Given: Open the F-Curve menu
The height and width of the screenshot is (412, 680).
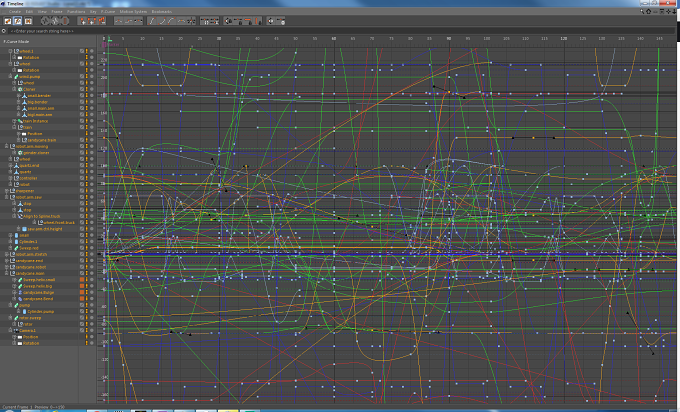Looking at the screenshot, I should point(108,11).
